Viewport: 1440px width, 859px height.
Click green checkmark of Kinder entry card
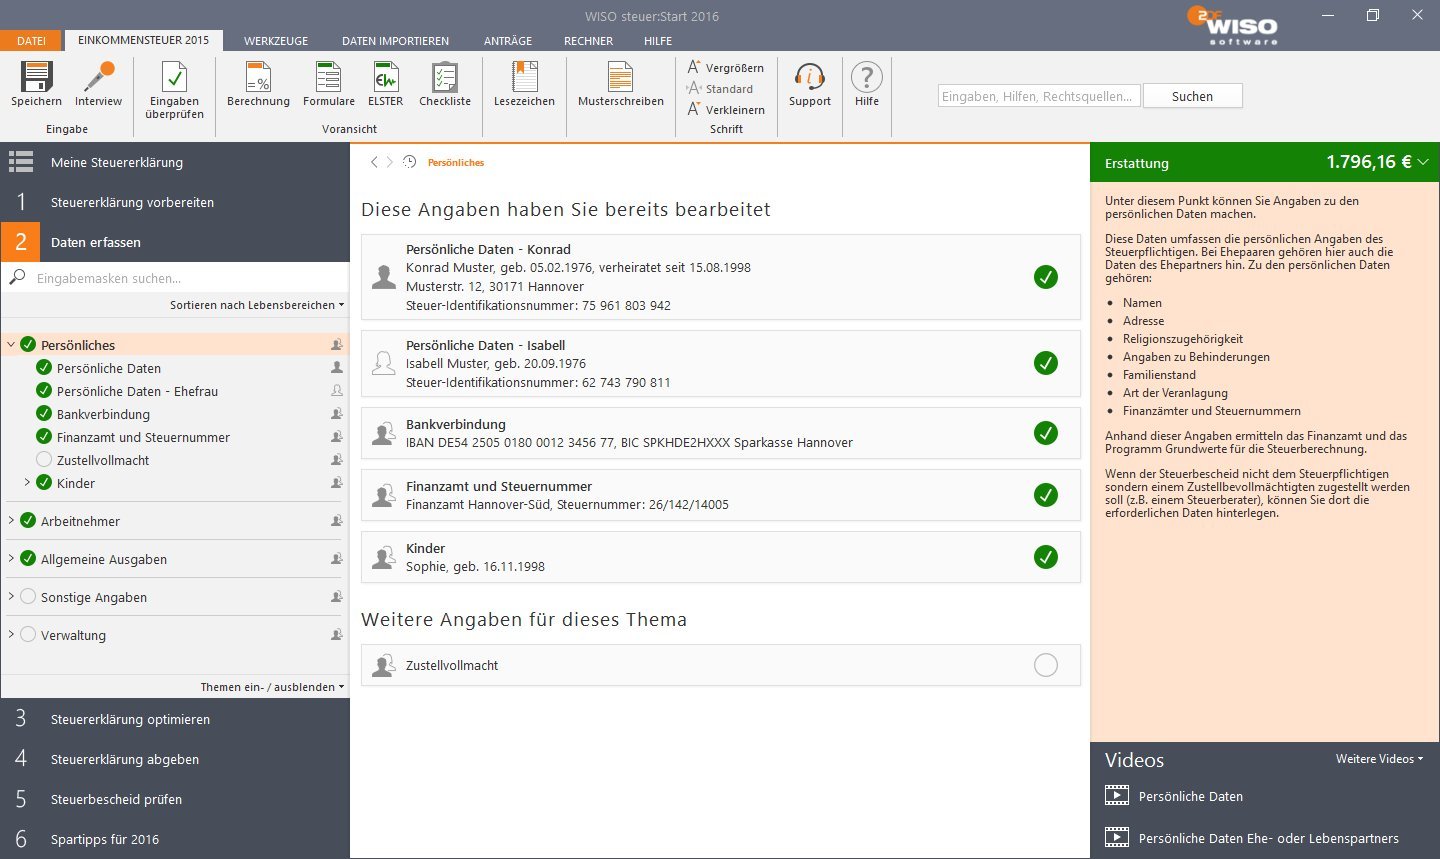pyautogui.click(x=1045, y=557)
